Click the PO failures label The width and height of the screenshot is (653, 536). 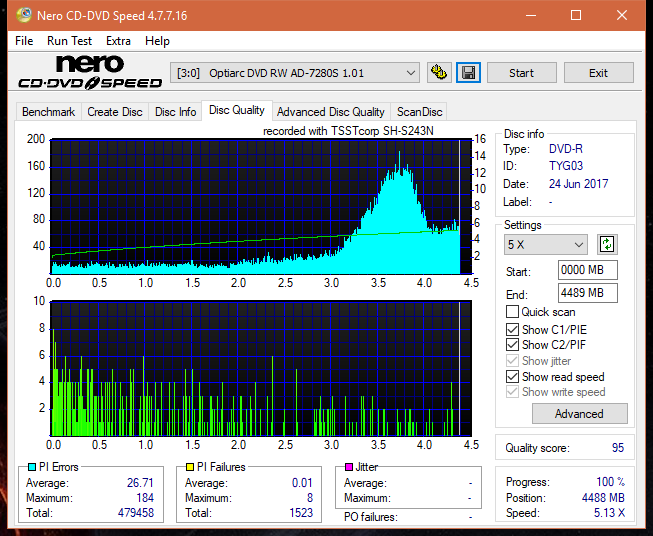(x=371, y=517)
